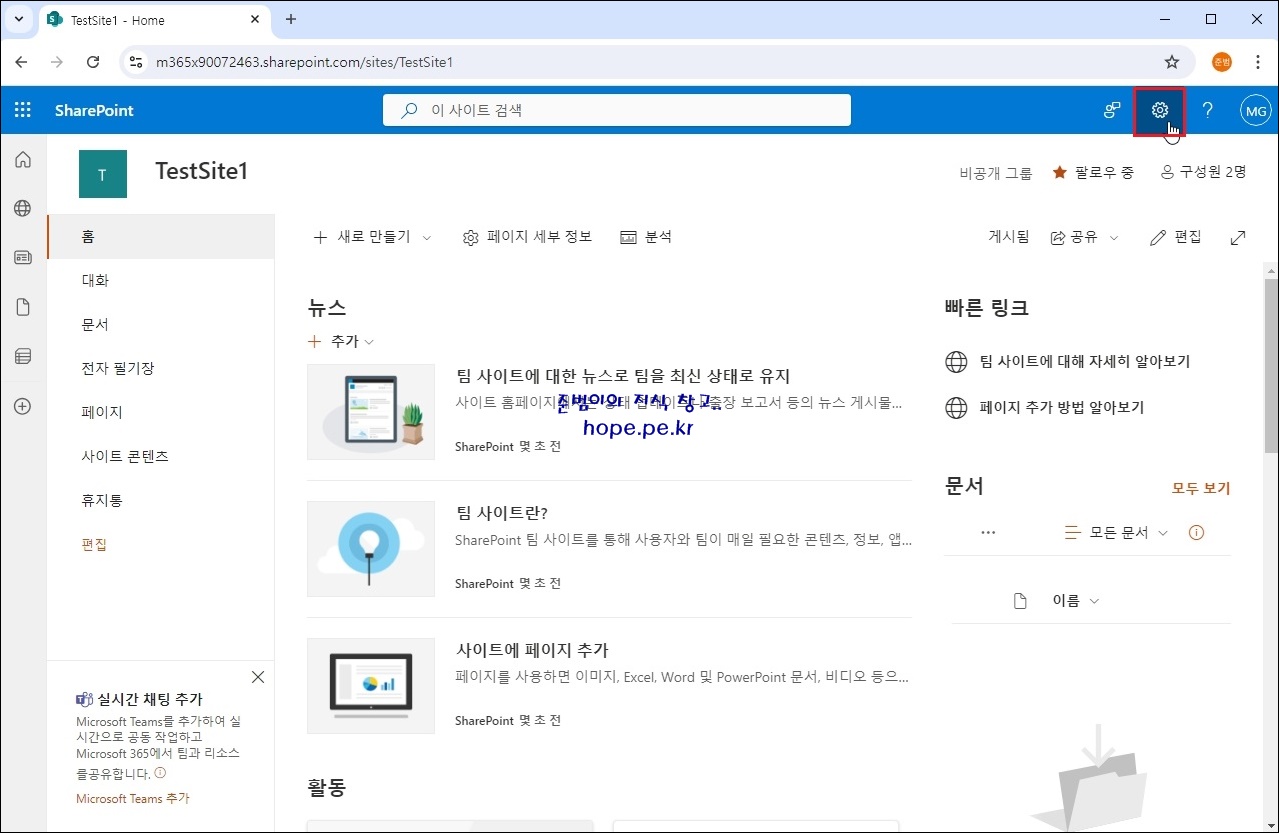The image size is (1279, 833).
Task: Open a new browser tab
Action: click(291, 19)
